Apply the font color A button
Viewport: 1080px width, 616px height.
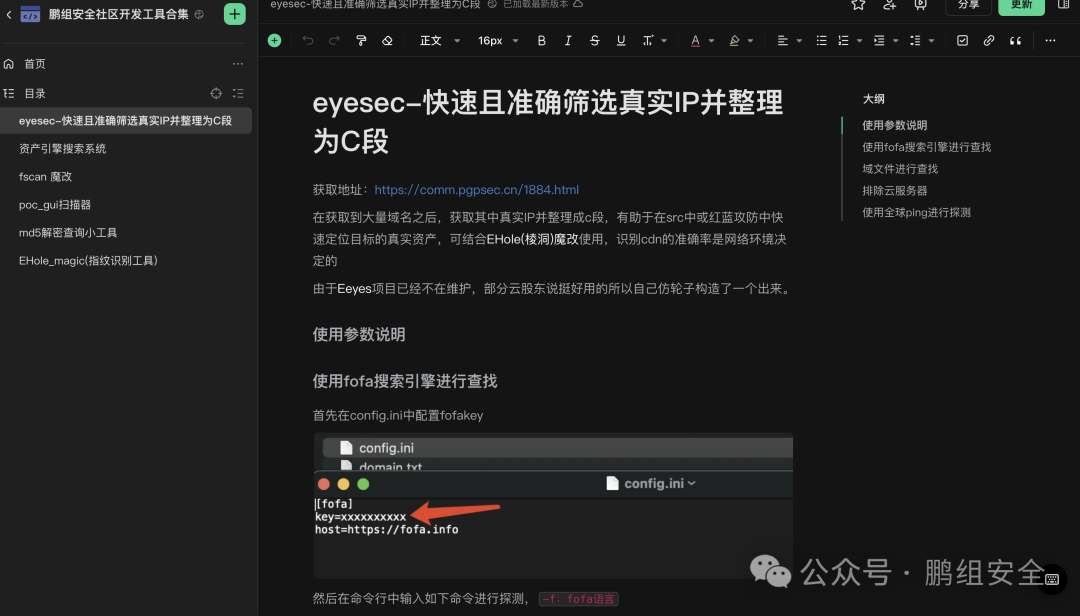[x=696, y=41]
